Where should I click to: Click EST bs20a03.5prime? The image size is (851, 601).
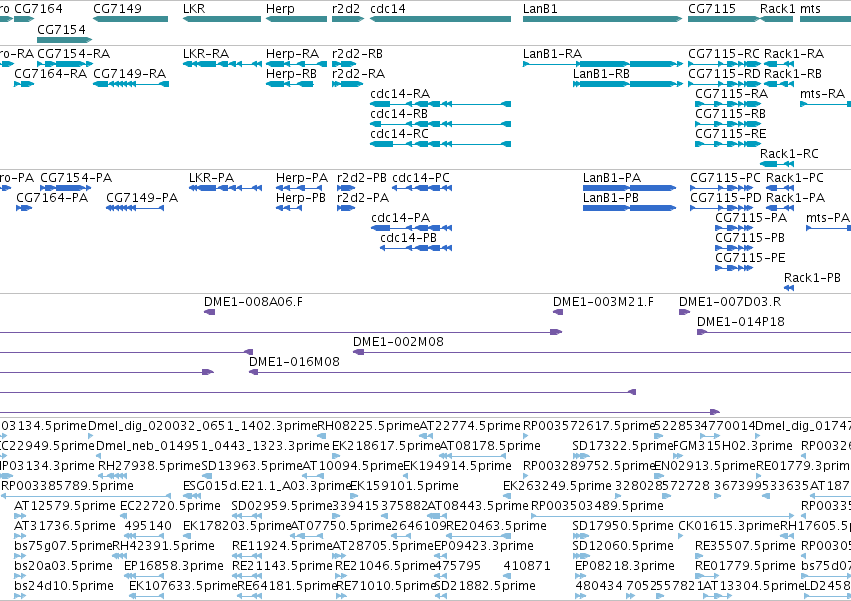(x=20, y=577)
